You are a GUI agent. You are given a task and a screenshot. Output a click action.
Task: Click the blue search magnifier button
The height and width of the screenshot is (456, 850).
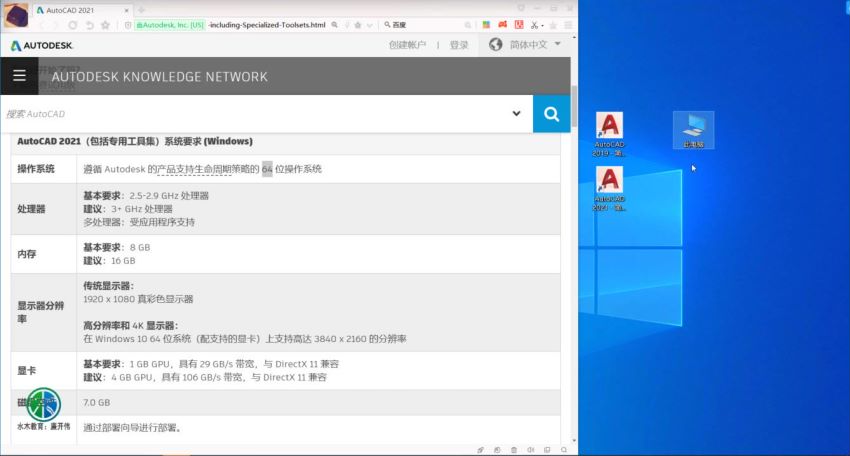[x=551, y=114]
